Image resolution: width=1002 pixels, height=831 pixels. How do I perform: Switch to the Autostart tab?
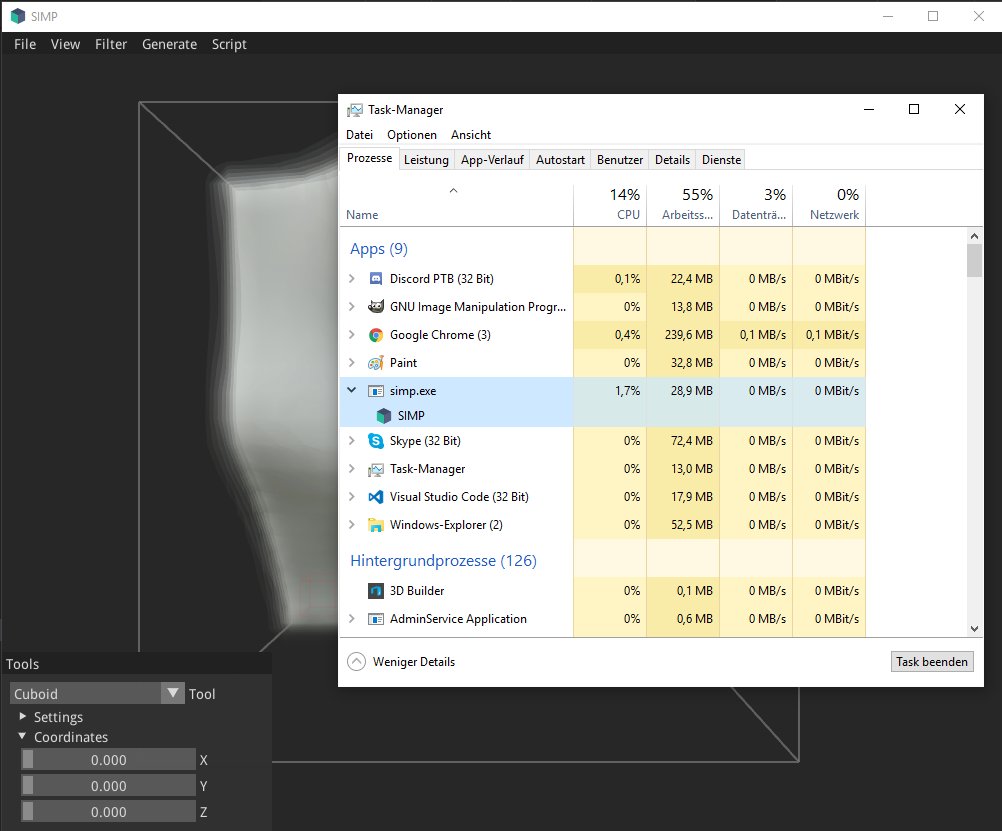click(x=560, y=160)
